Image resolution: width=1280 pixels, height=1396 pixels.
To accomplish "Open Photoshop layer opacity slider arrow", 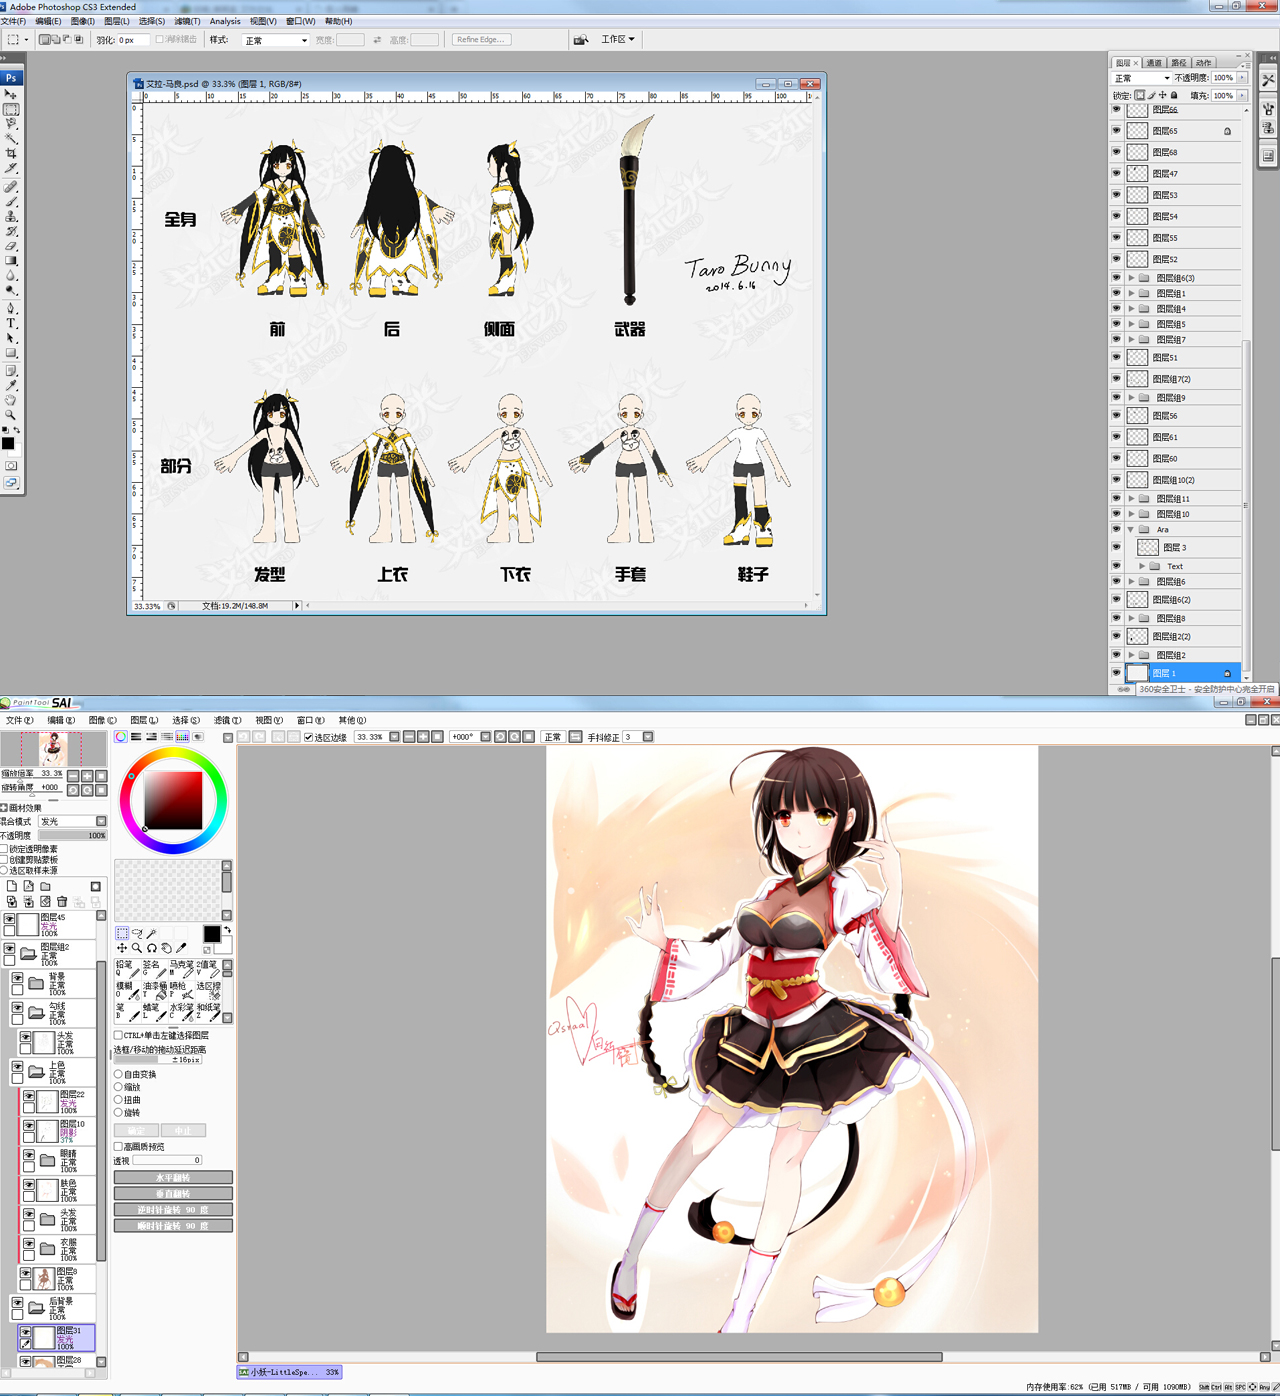I will [1242, 78].
